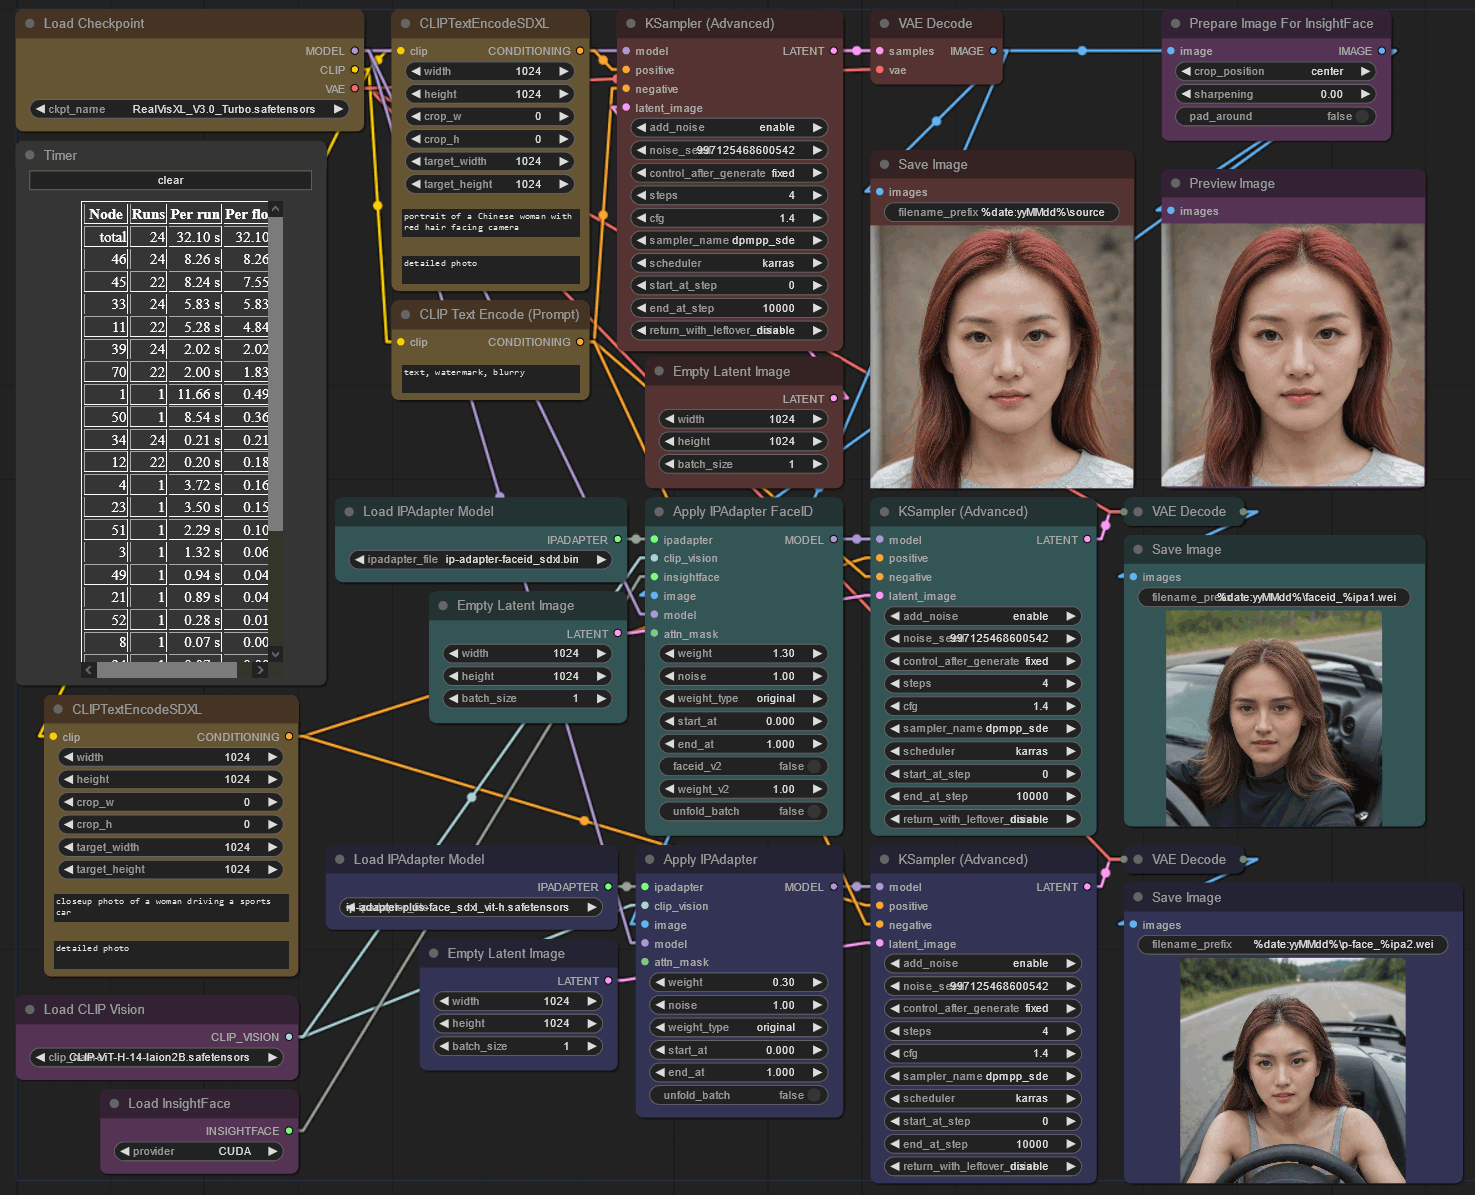Image resolution: width=1475 pixels, height=1195 pixels.
Task: Collapse the Load CLIP Vision node title dot
Action: pos(30,1009)
